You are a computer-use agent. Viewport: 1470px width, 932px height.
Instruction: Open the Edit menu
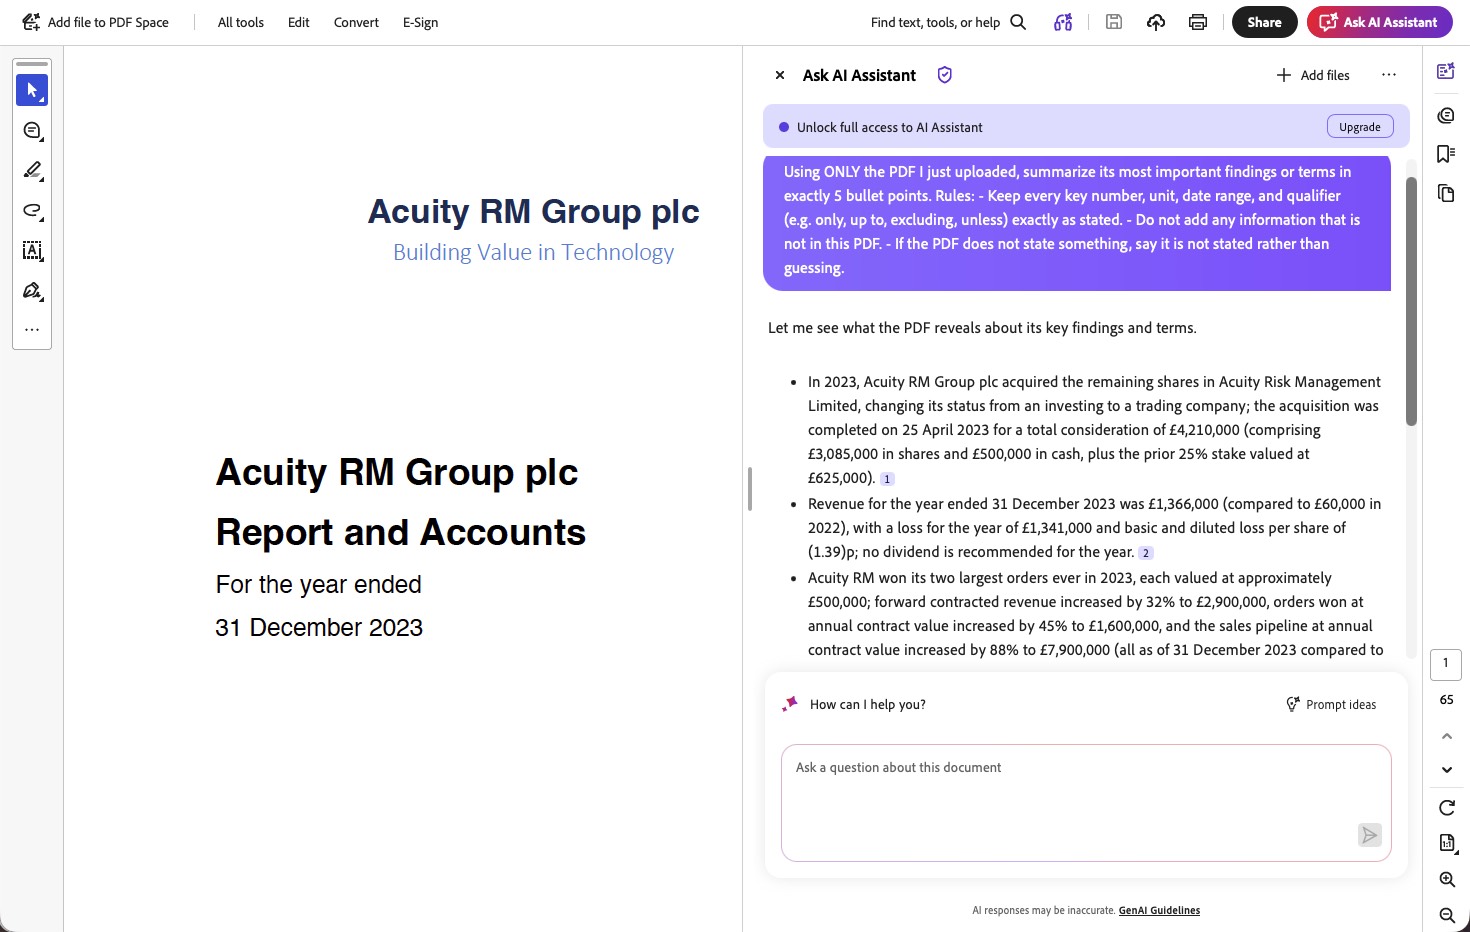(x=299, y=22)
